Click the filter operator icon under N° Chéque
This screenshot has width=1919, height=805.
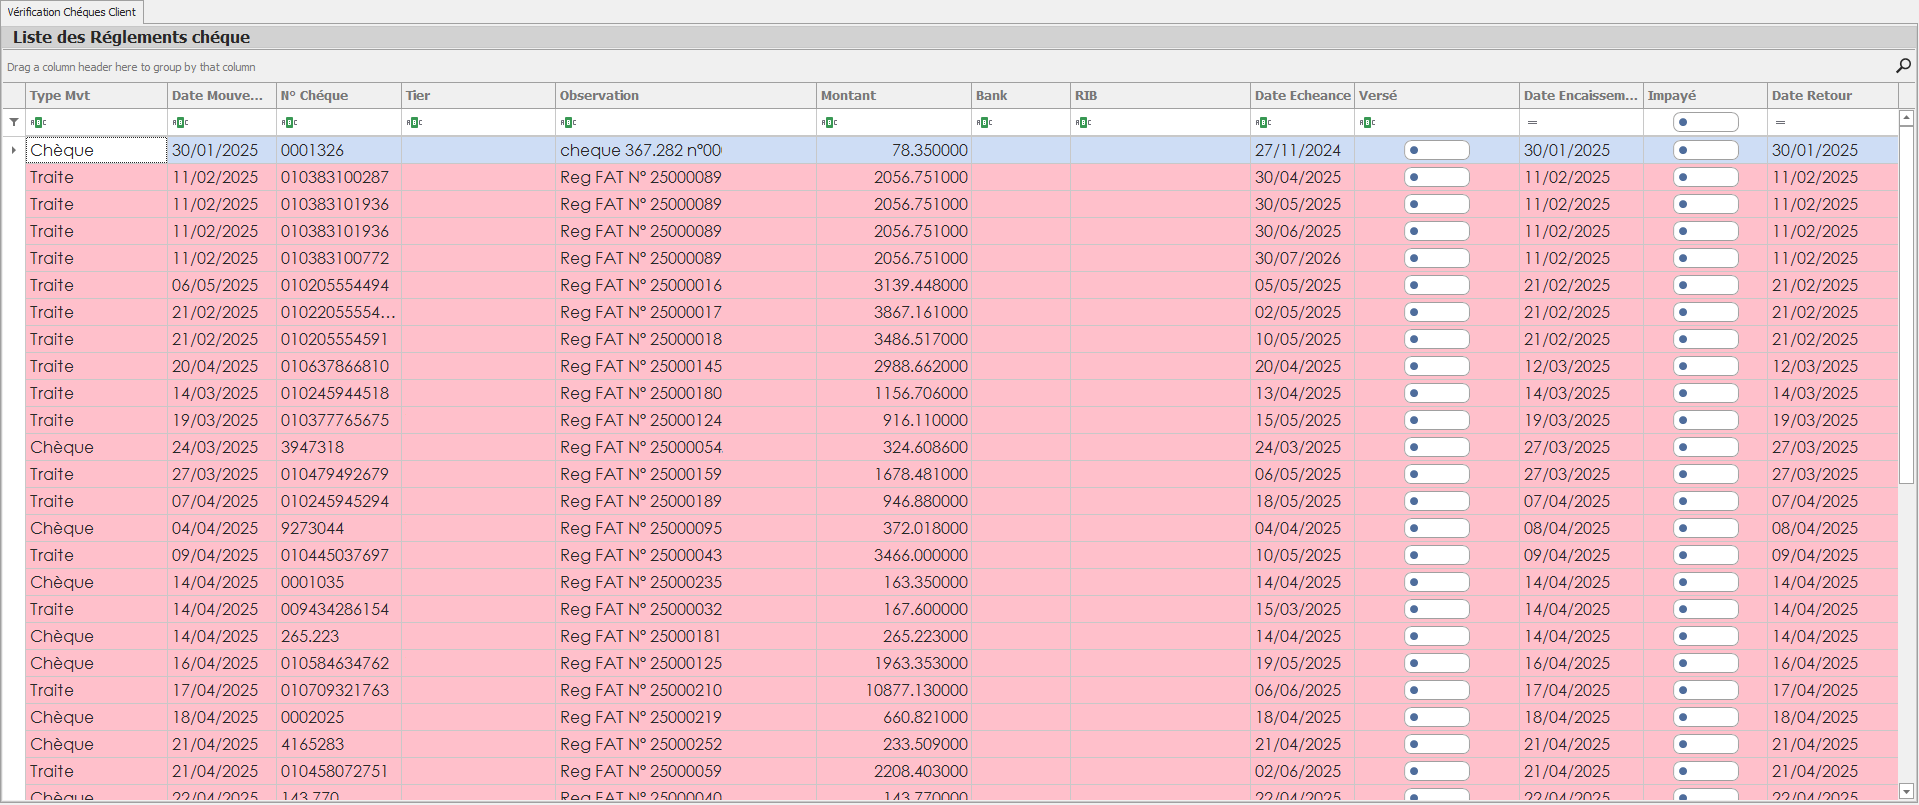click(x=289, y=122)
